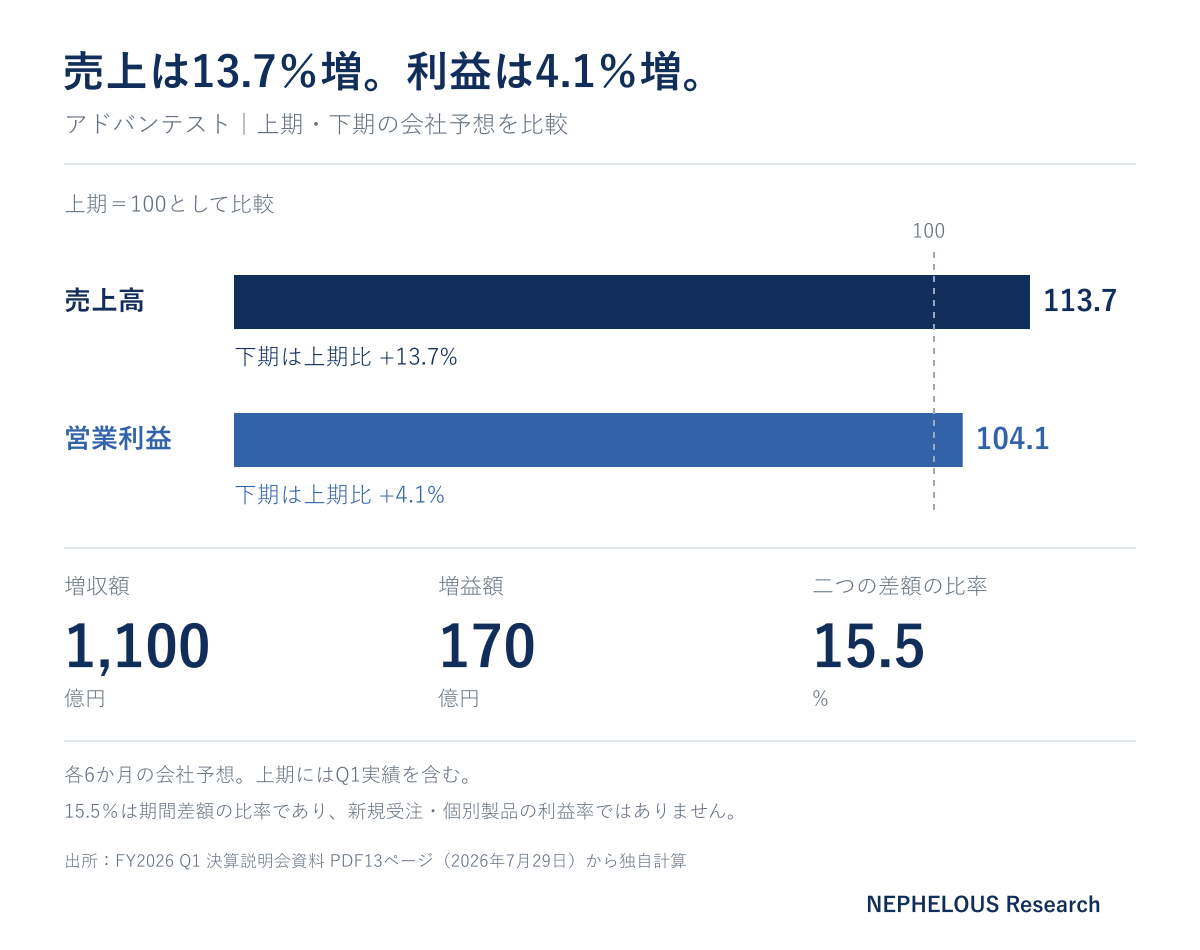Click the caption 下期は上期比 +13.7%
This screenshot has width=1200, height=950.
[346, 357]
